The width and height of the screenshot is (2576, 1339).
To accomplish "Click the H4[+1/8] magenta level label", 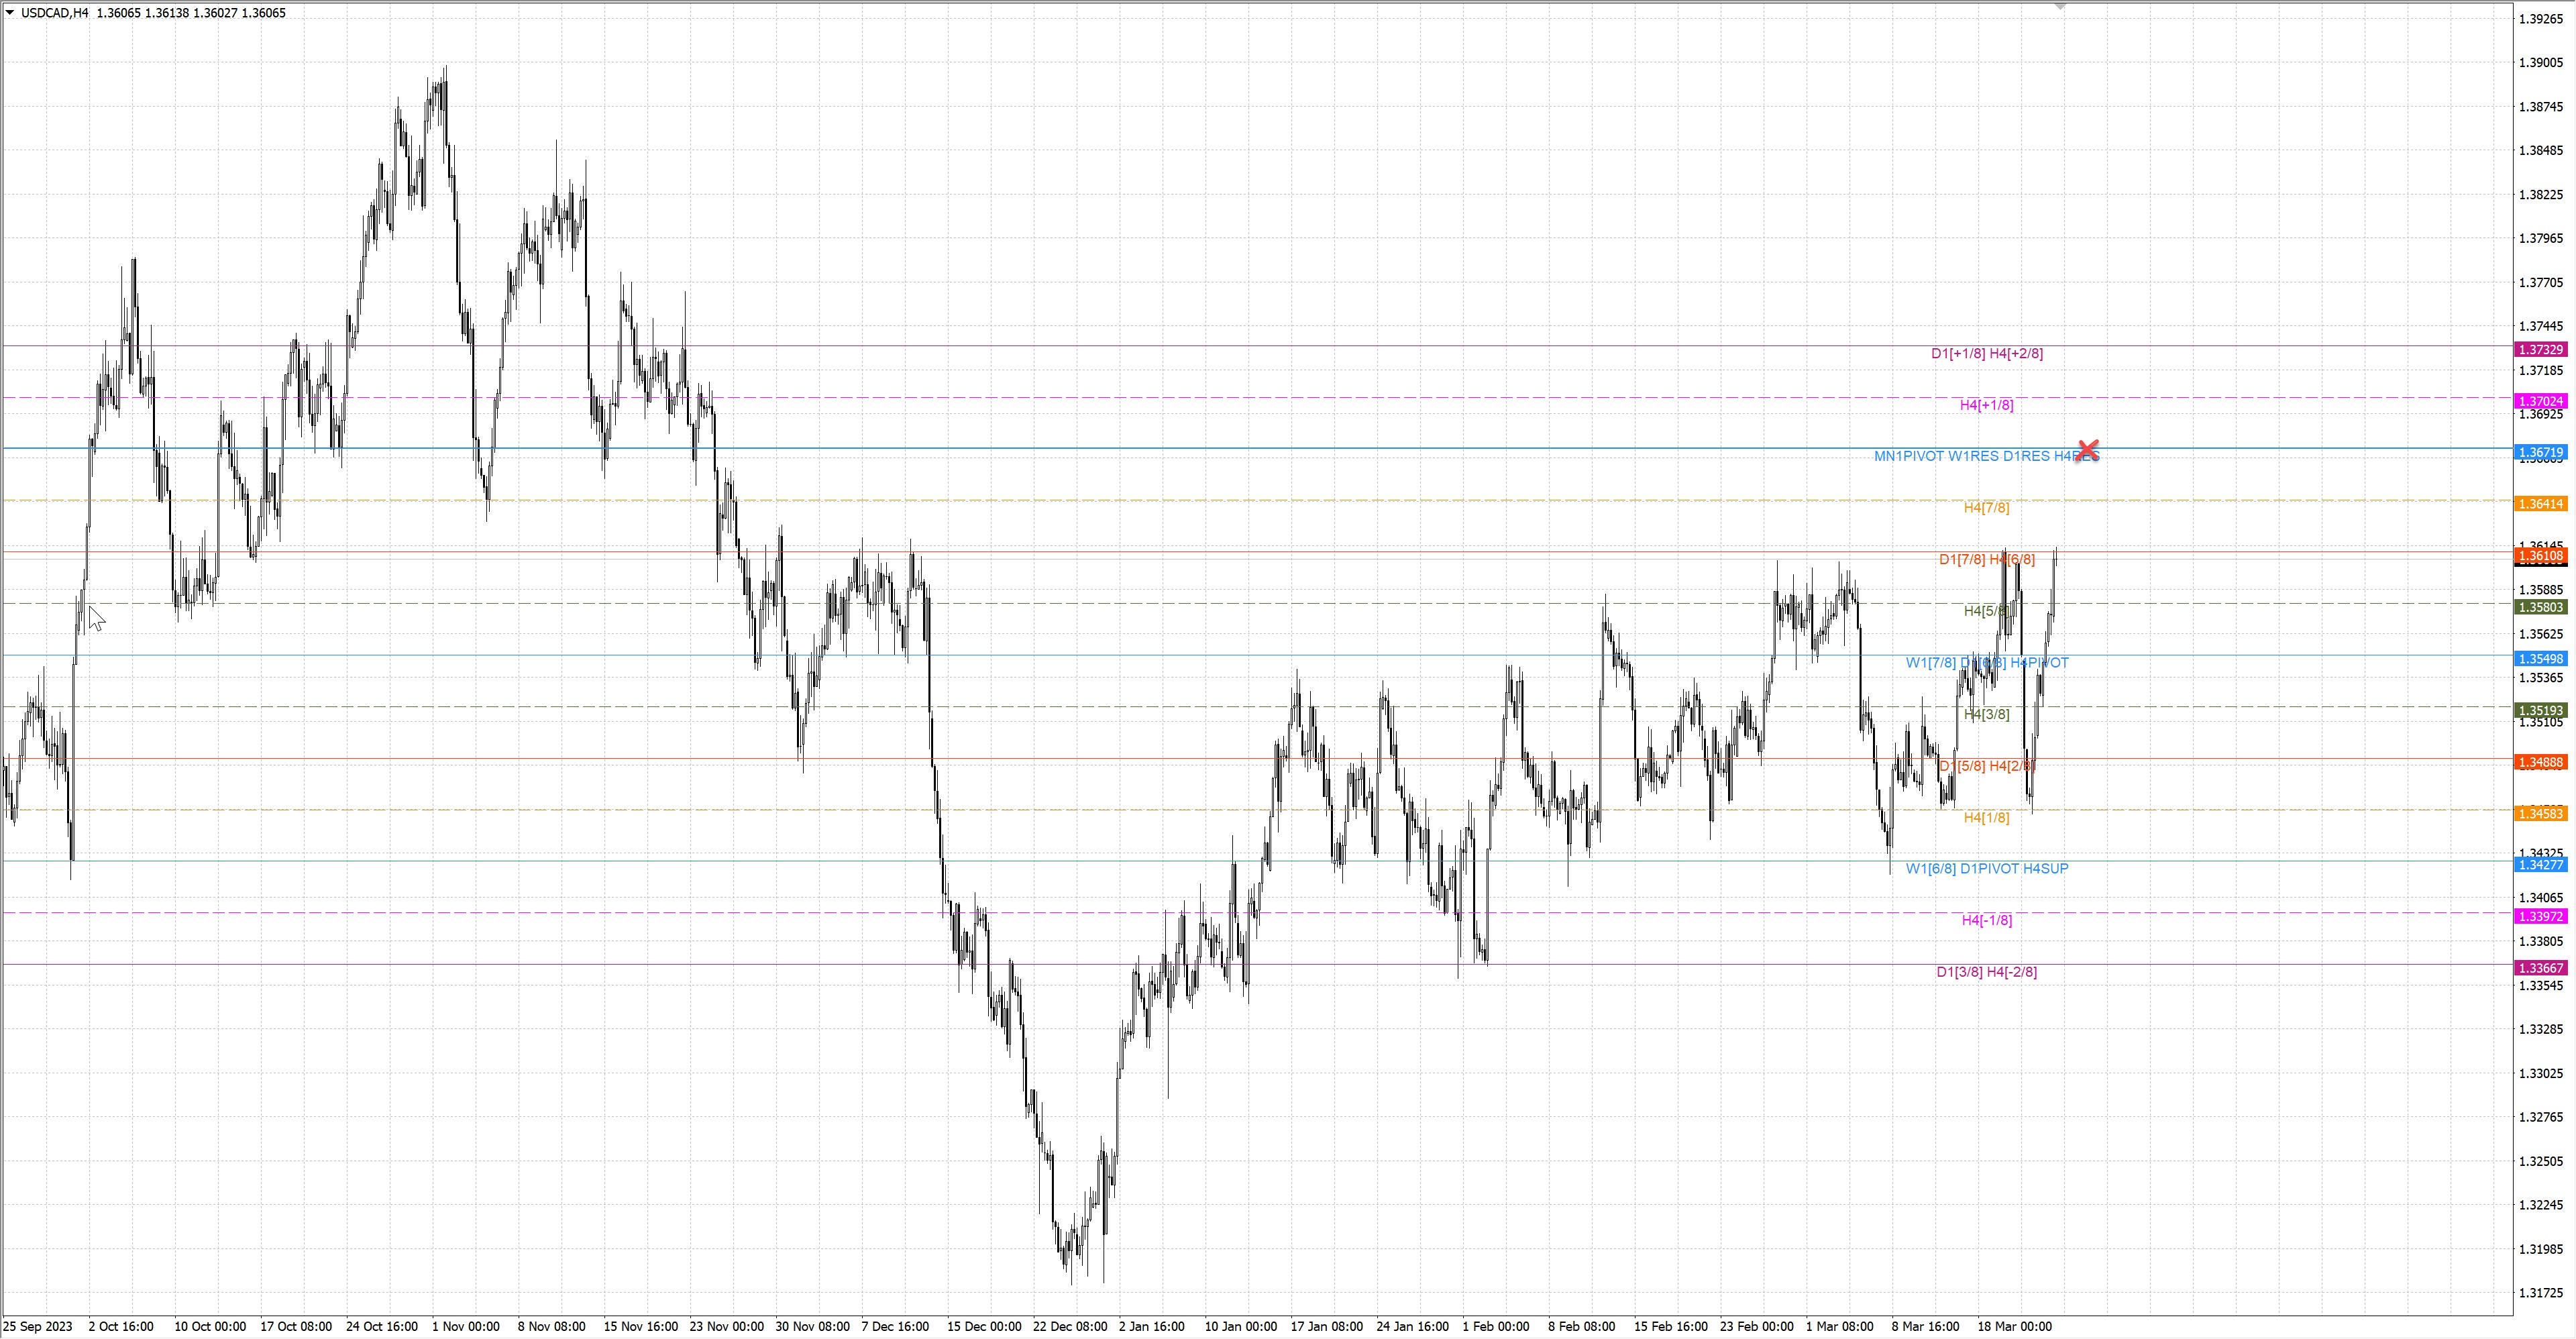I will pyautogui.click(x=1986, y=405).
